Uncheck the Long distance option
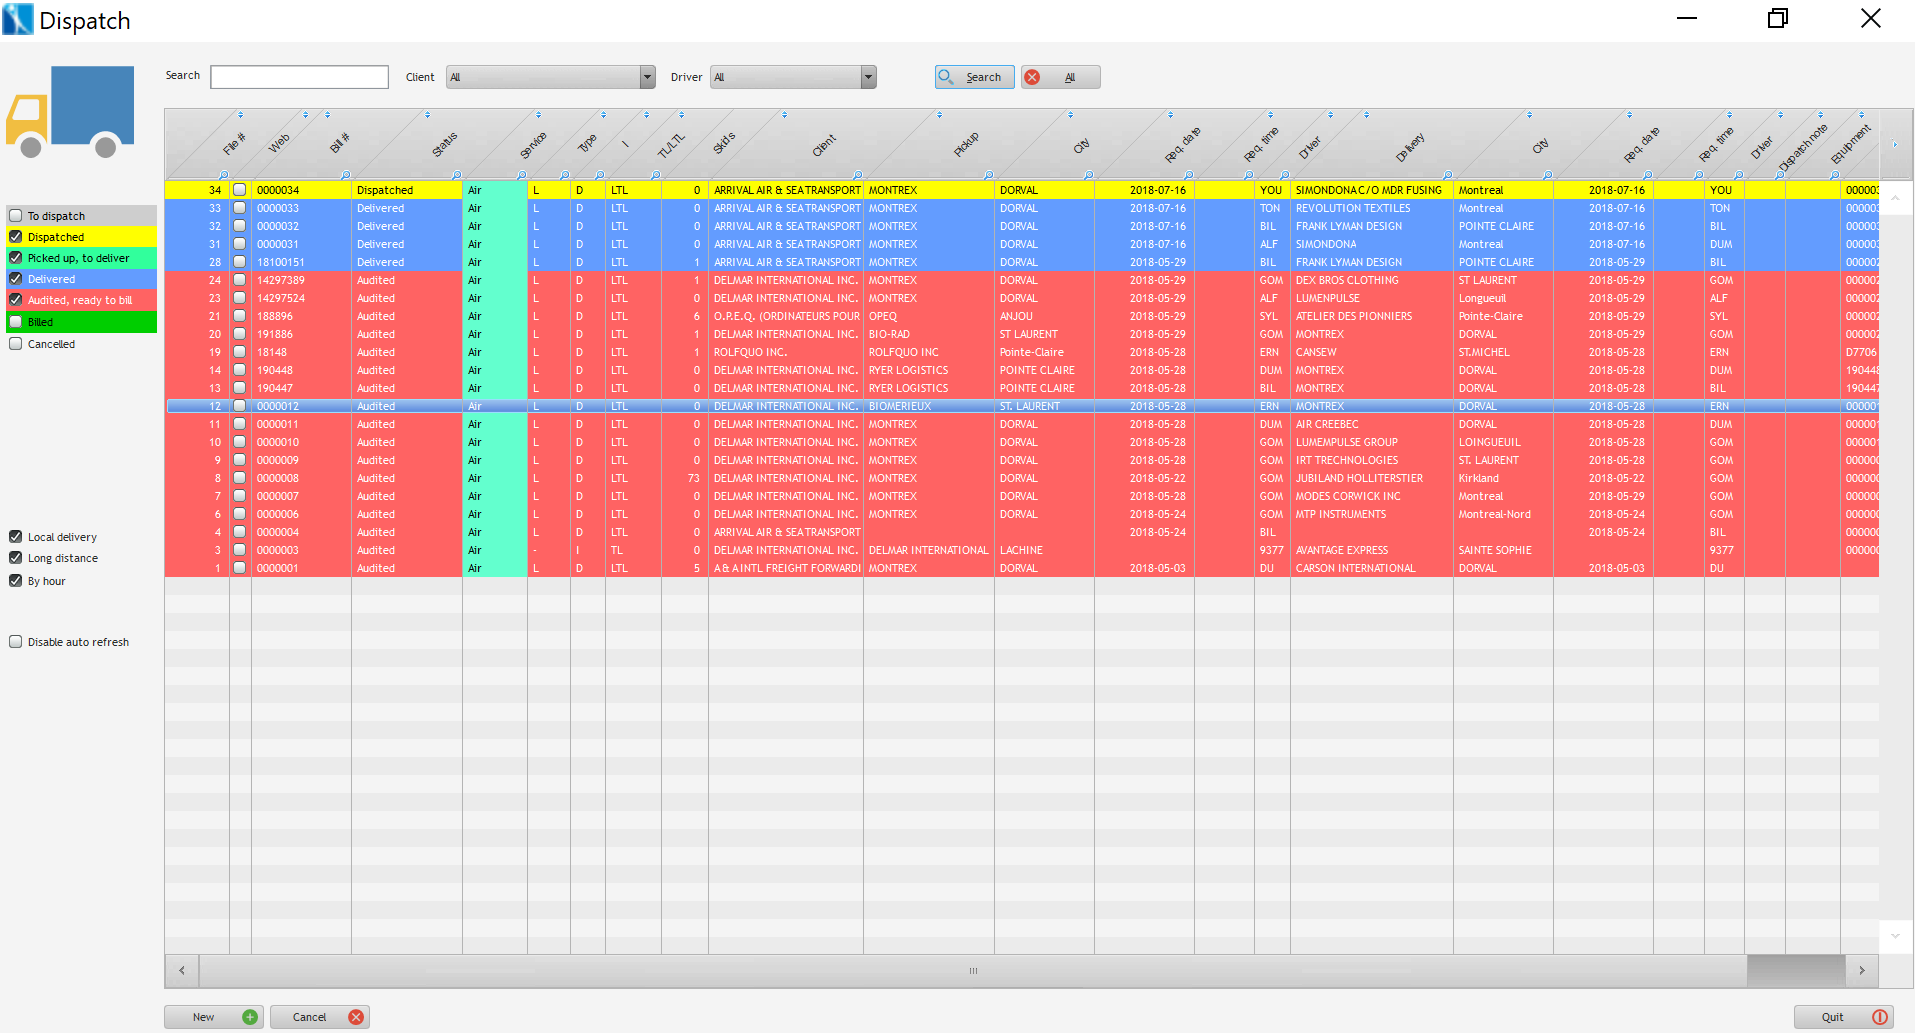This screenshot has width=1915, height=1033. coord(16,558)
